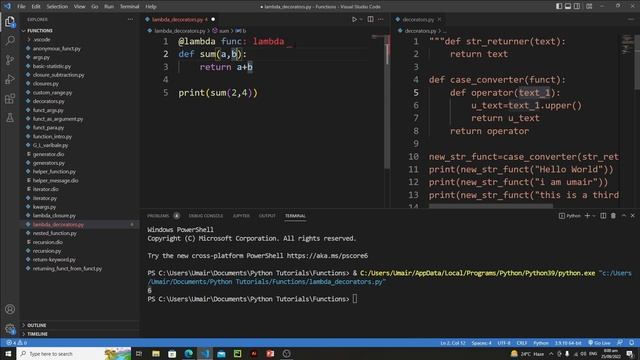The image size is (640, 360).
Task: Open more actions for left editor group
Action: pos(380,19)
